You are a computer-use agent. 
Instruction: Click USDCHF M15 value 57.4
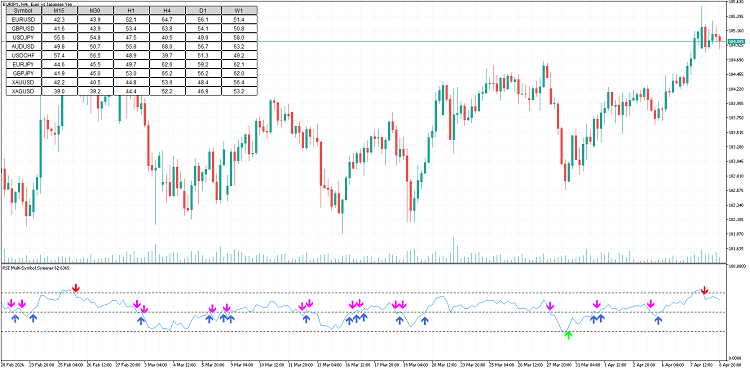(x=60, y=55)
